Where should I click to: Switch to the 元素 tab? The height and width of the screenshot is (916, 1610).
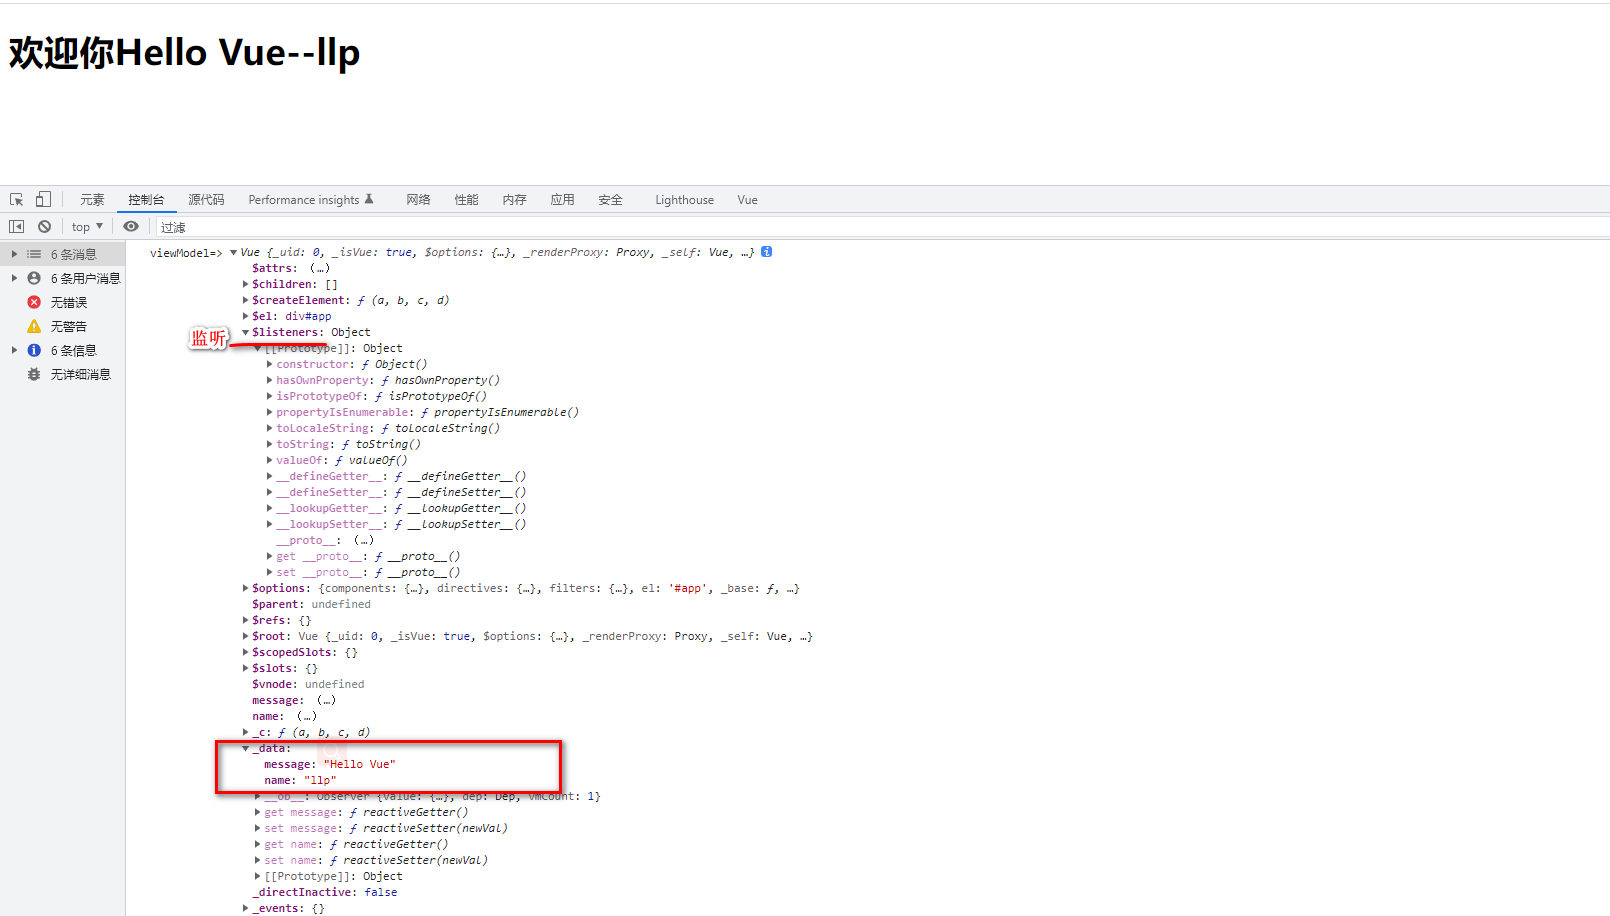(92, 200)
